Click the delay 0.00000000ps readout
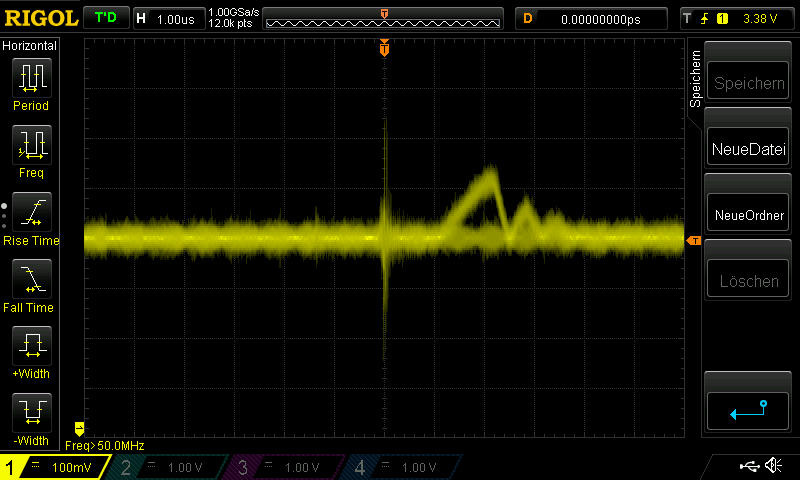 [x=591, y=19]
